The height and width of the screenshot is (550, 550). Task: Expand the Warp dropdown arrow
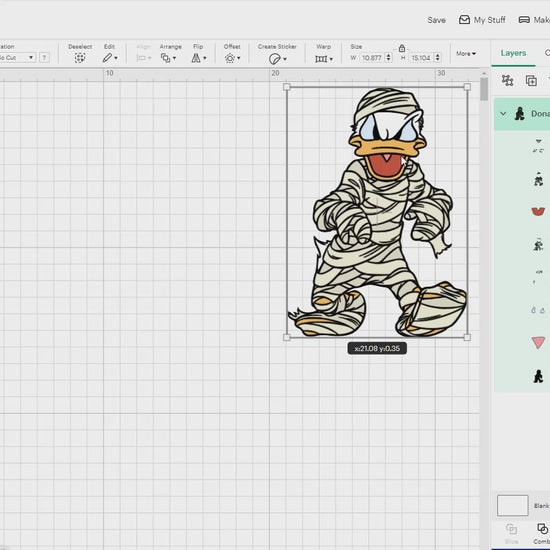(x=331, y=59)
